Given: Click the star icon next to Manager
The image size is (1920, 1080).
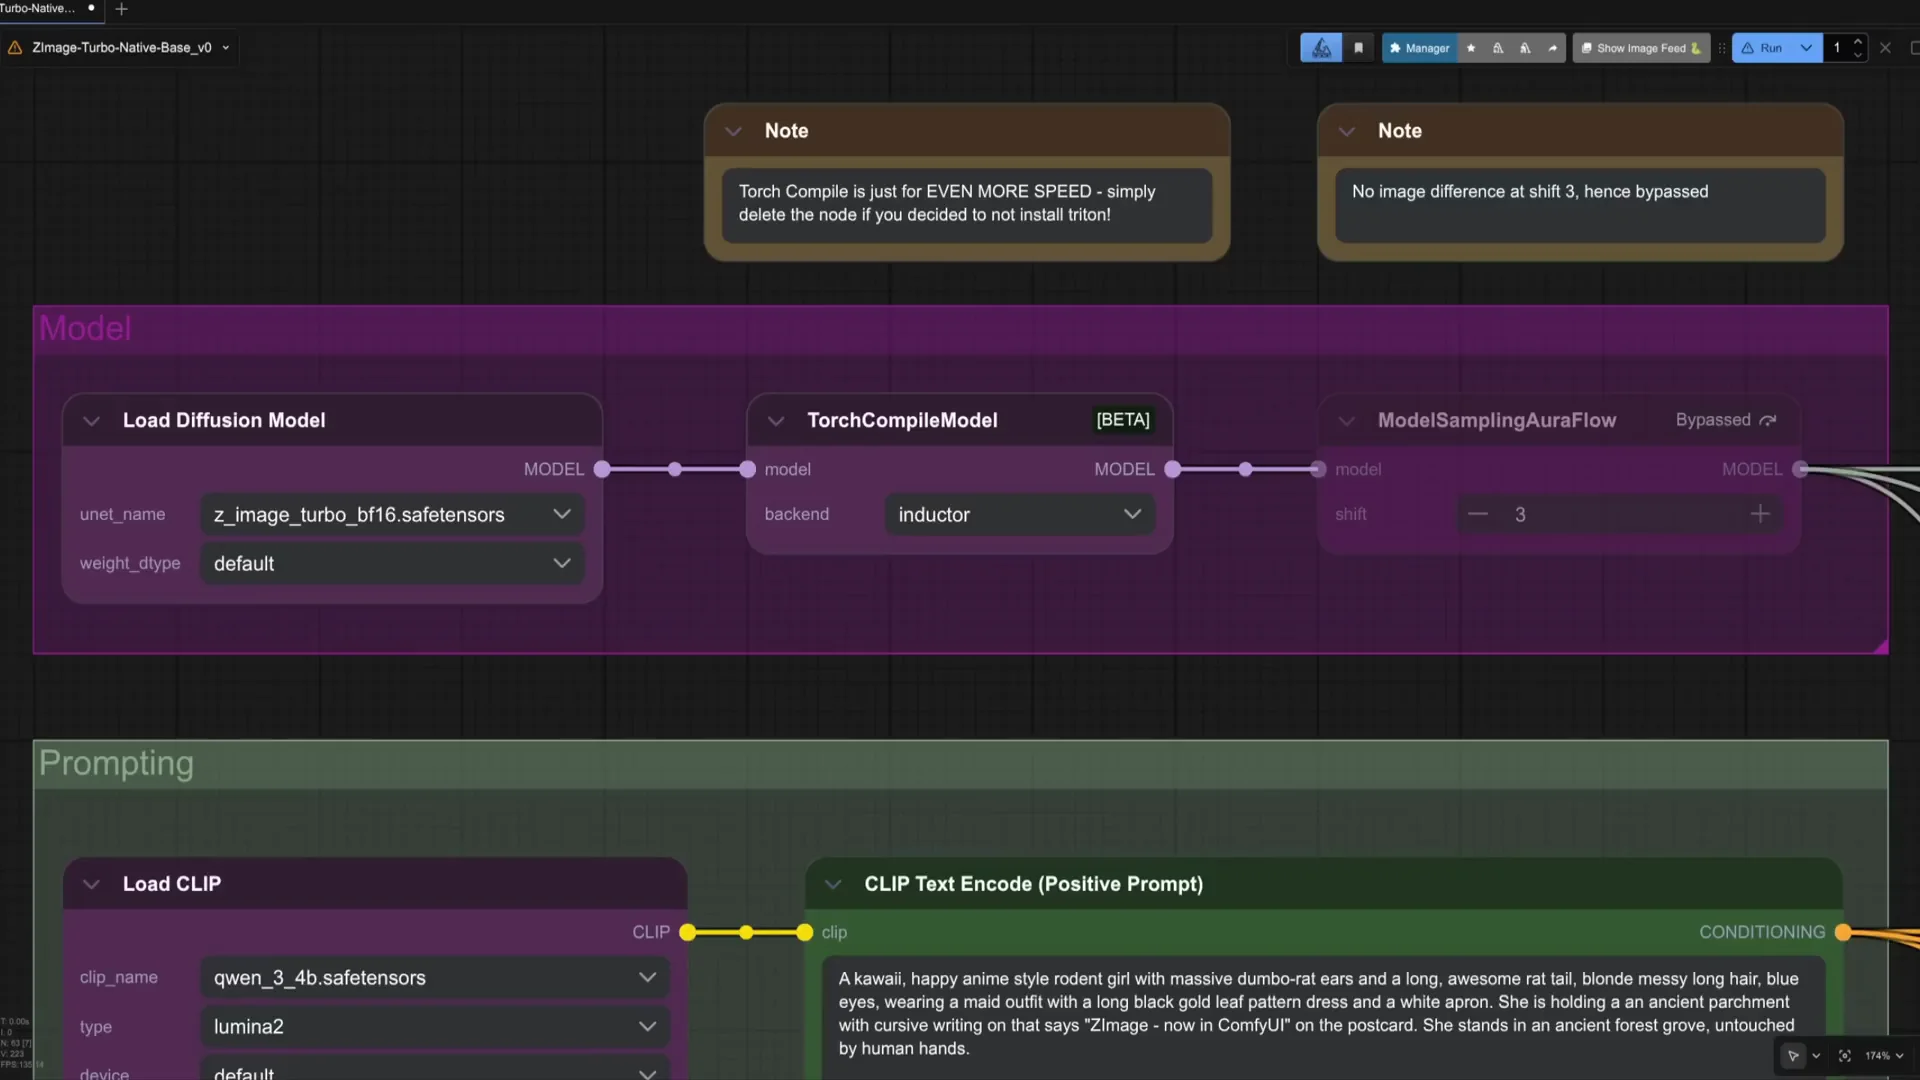Looking at the screenshot, I should tap(1471, 47).
